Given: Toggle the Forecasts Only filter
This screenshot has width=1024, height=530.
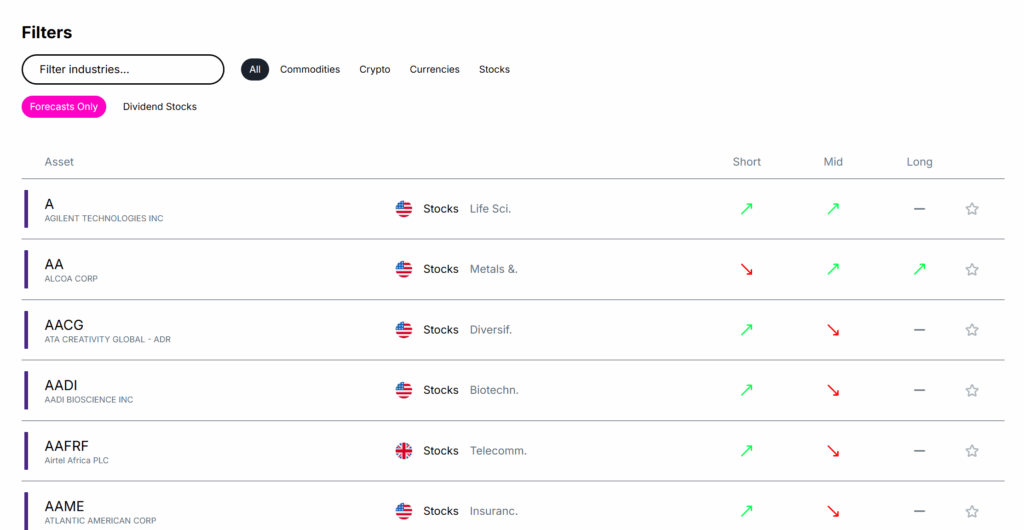Looking at the screenshot, I should (64, 107).
